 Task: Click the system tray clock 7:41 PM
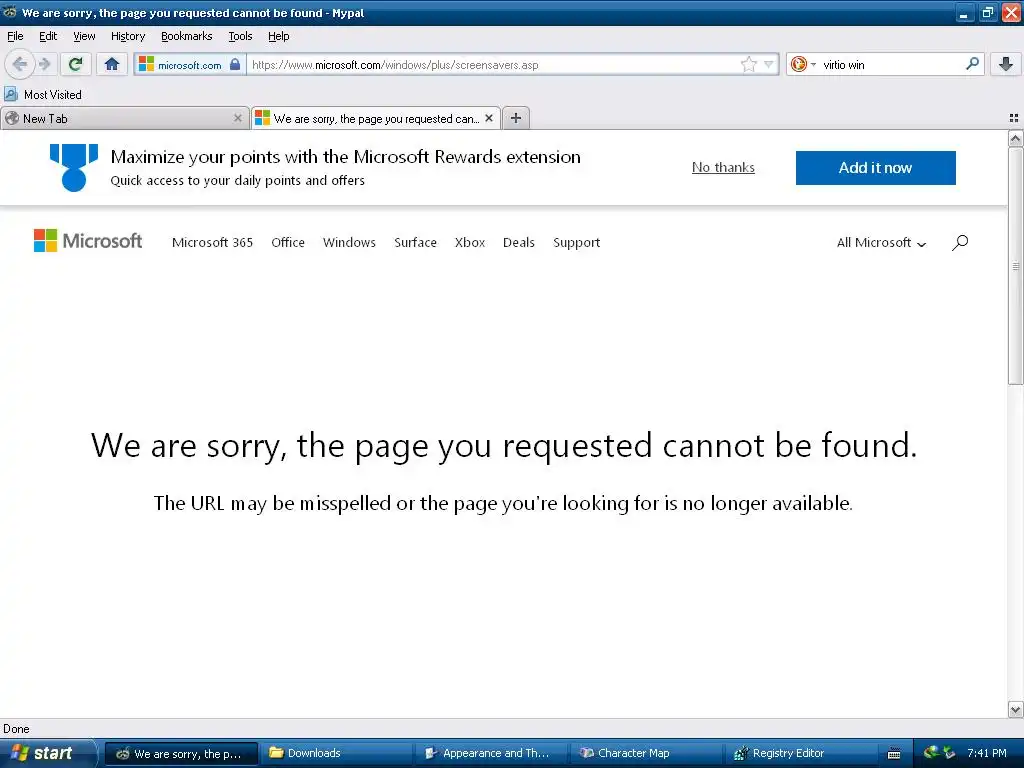(x=987, y=753)
